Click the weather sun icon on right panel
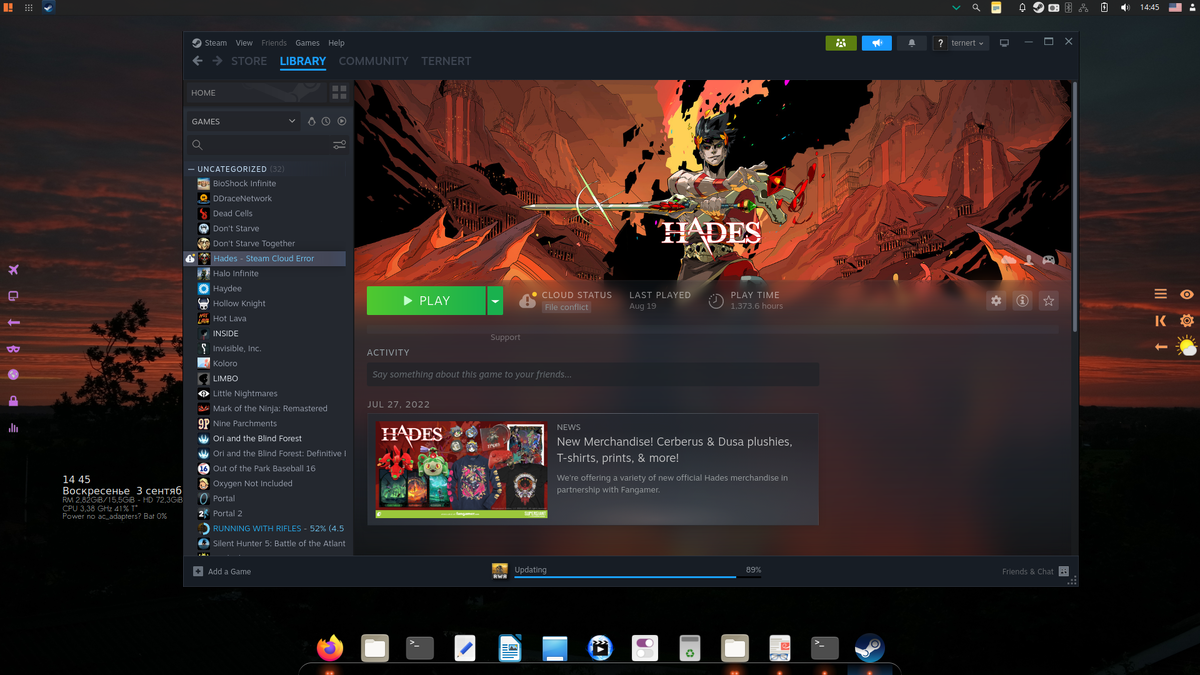1200x675 pixels. [1187, 347]
